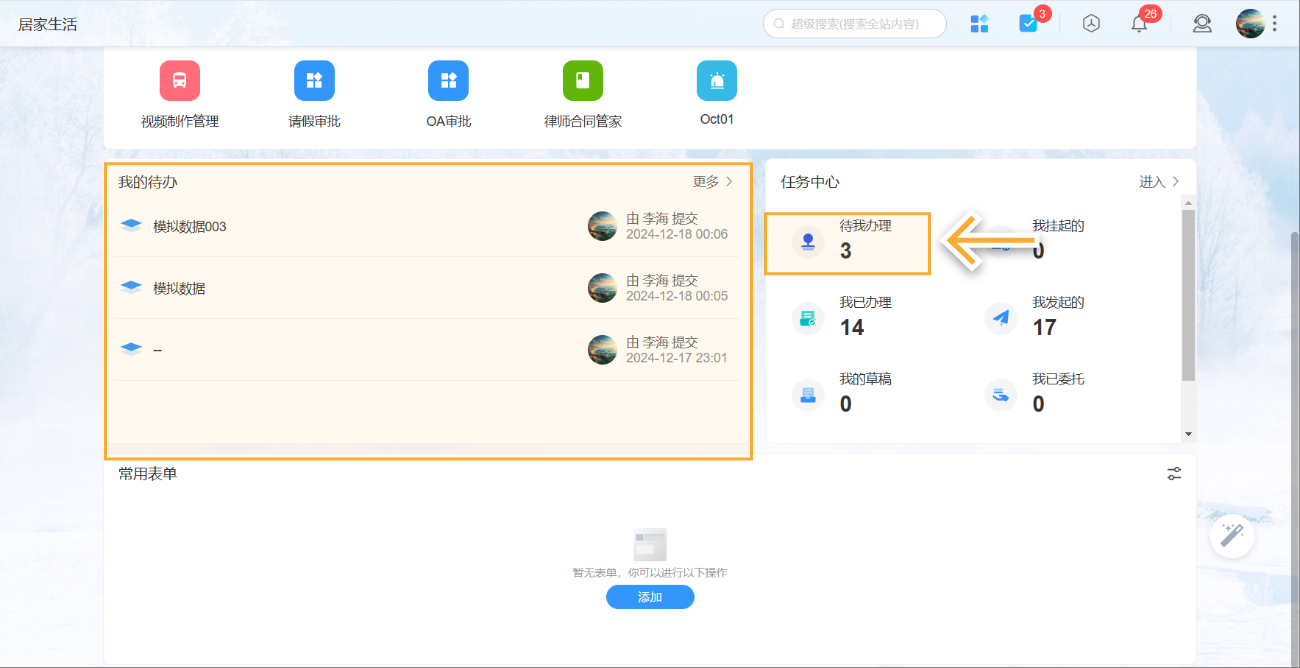Click the 超级搜索 search input field
Screen dimensions: 1300x668
[855, 24]
